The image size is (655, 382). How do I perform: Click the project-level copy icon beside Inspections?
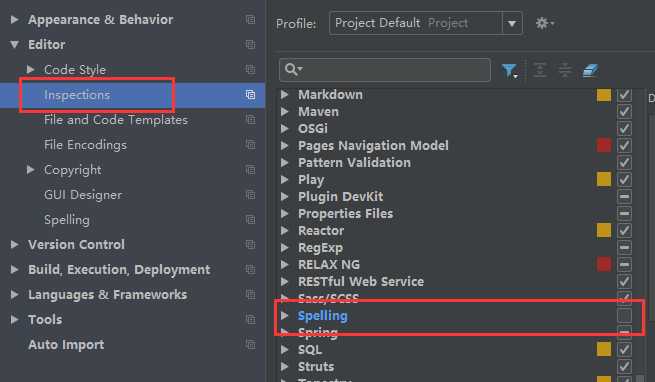click(x=250, y=95)
